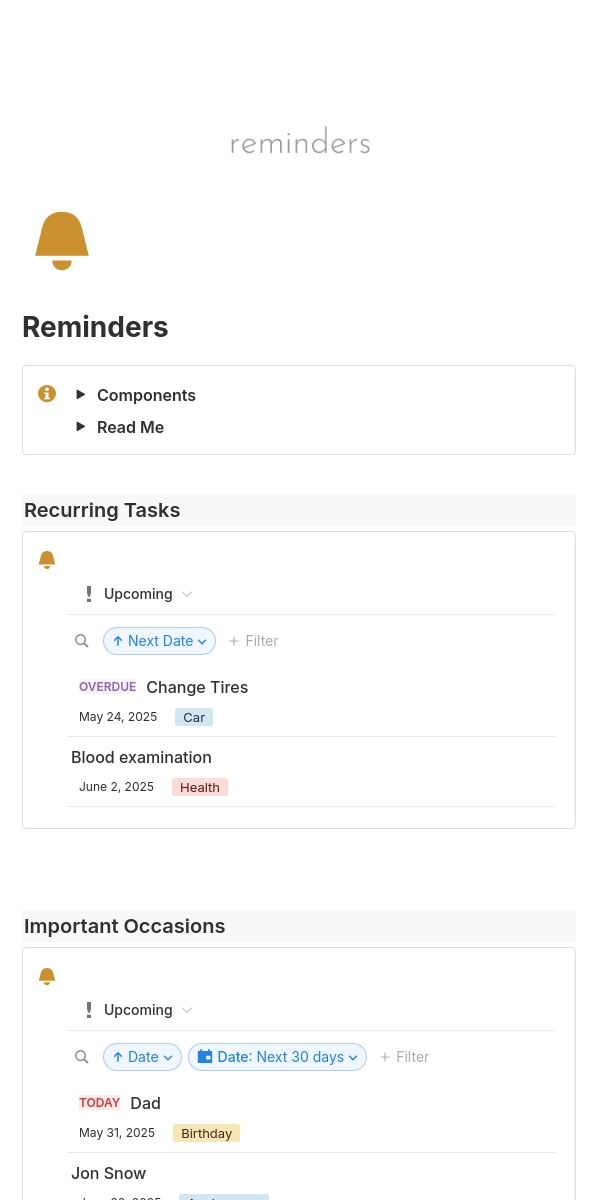
Task: Expand the Components toggle
Action: (x=81, y=395)
